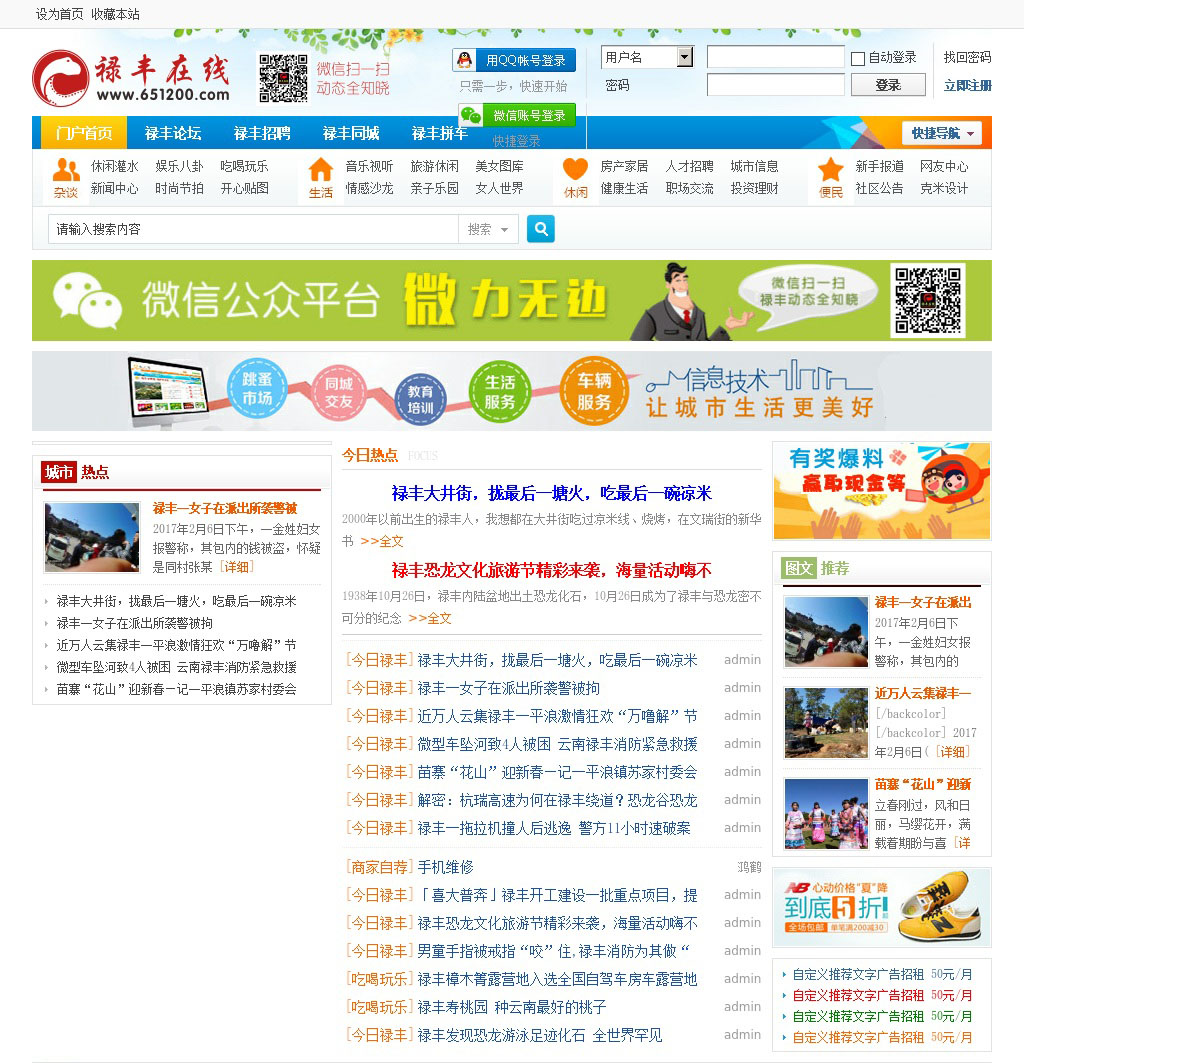Click the blue magnifier search button
The width and height of the screenshot is (1200, 1063).
click(x=540, y=229)
